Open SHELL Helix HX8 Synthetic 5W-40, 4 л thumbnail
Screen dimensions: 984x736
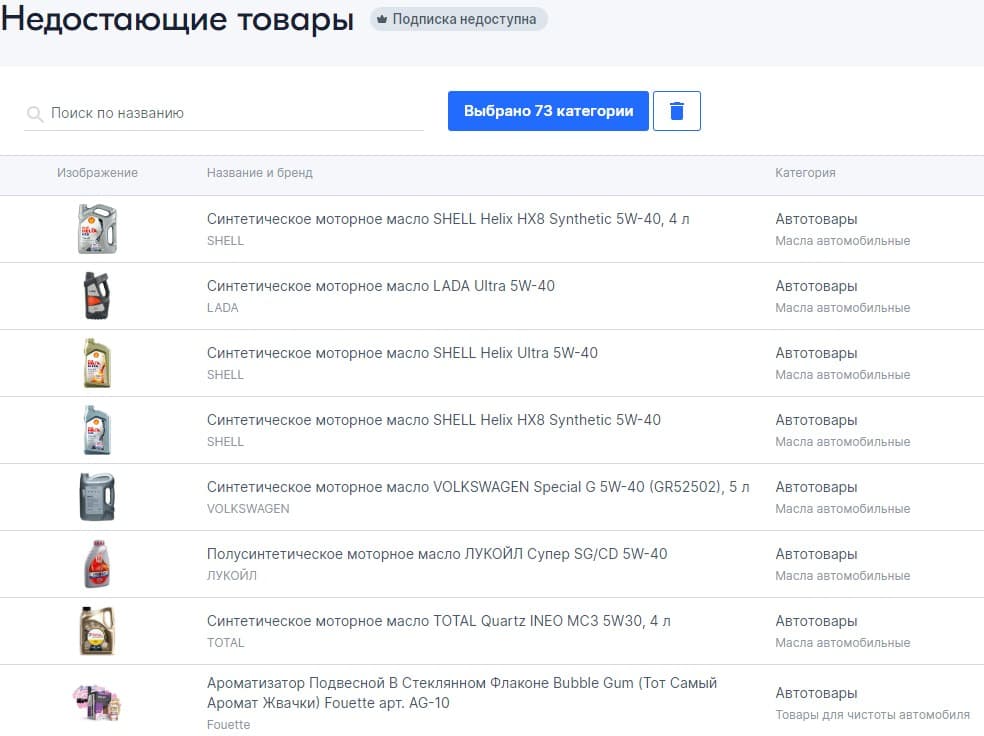97,229
